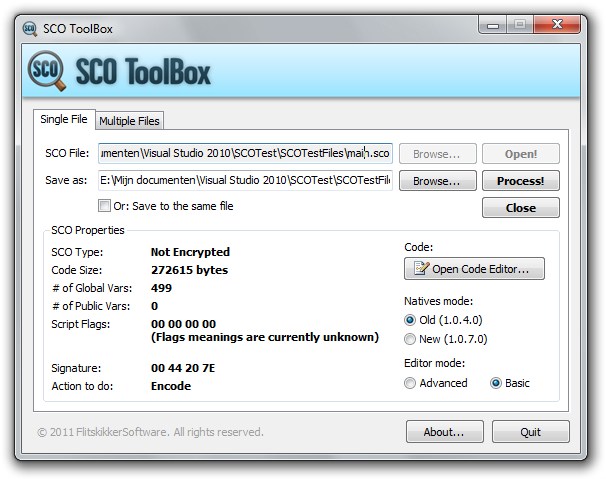Viewport: 606px width, 479px height.
Task: Click the 'Editor mode:' label
Action: point(434,363)
